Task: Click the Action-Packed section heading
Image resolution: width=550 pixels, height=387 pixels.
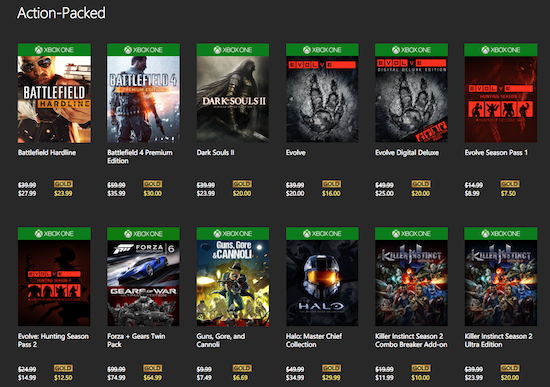Action: tap(61, 13)
